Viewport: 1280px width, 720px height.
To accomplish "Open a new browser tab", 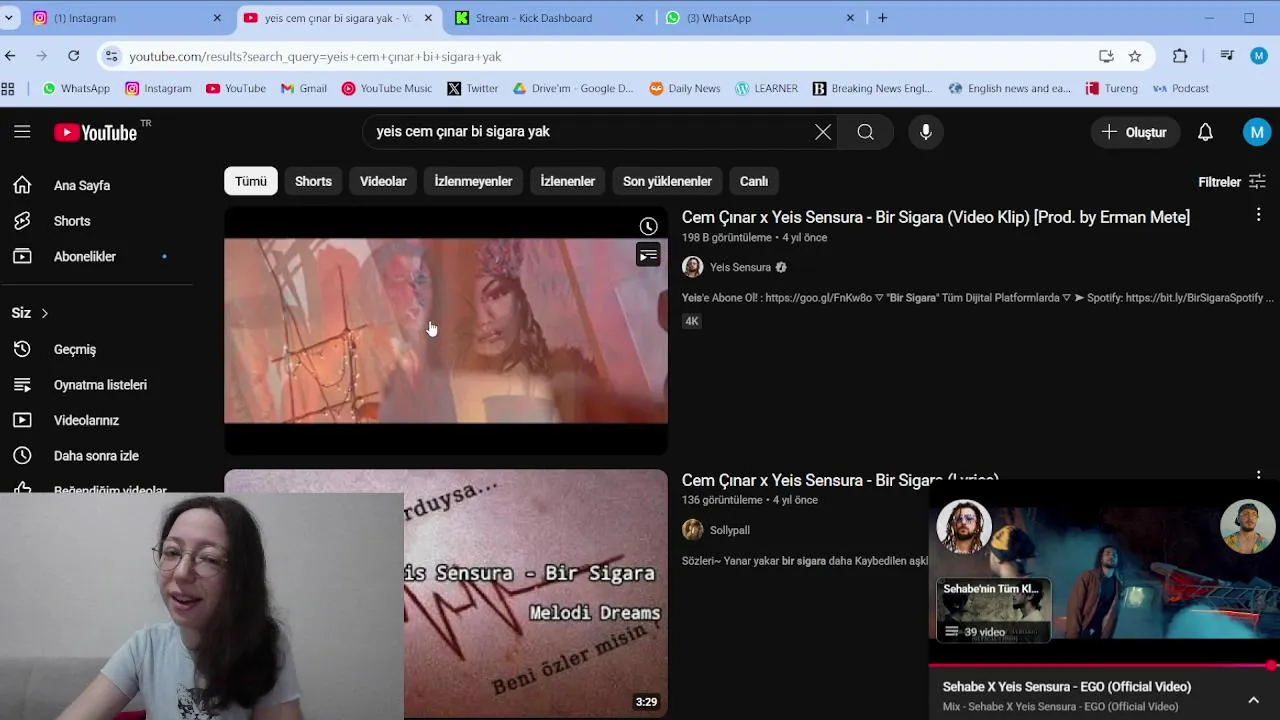I will tap(882, 18).
